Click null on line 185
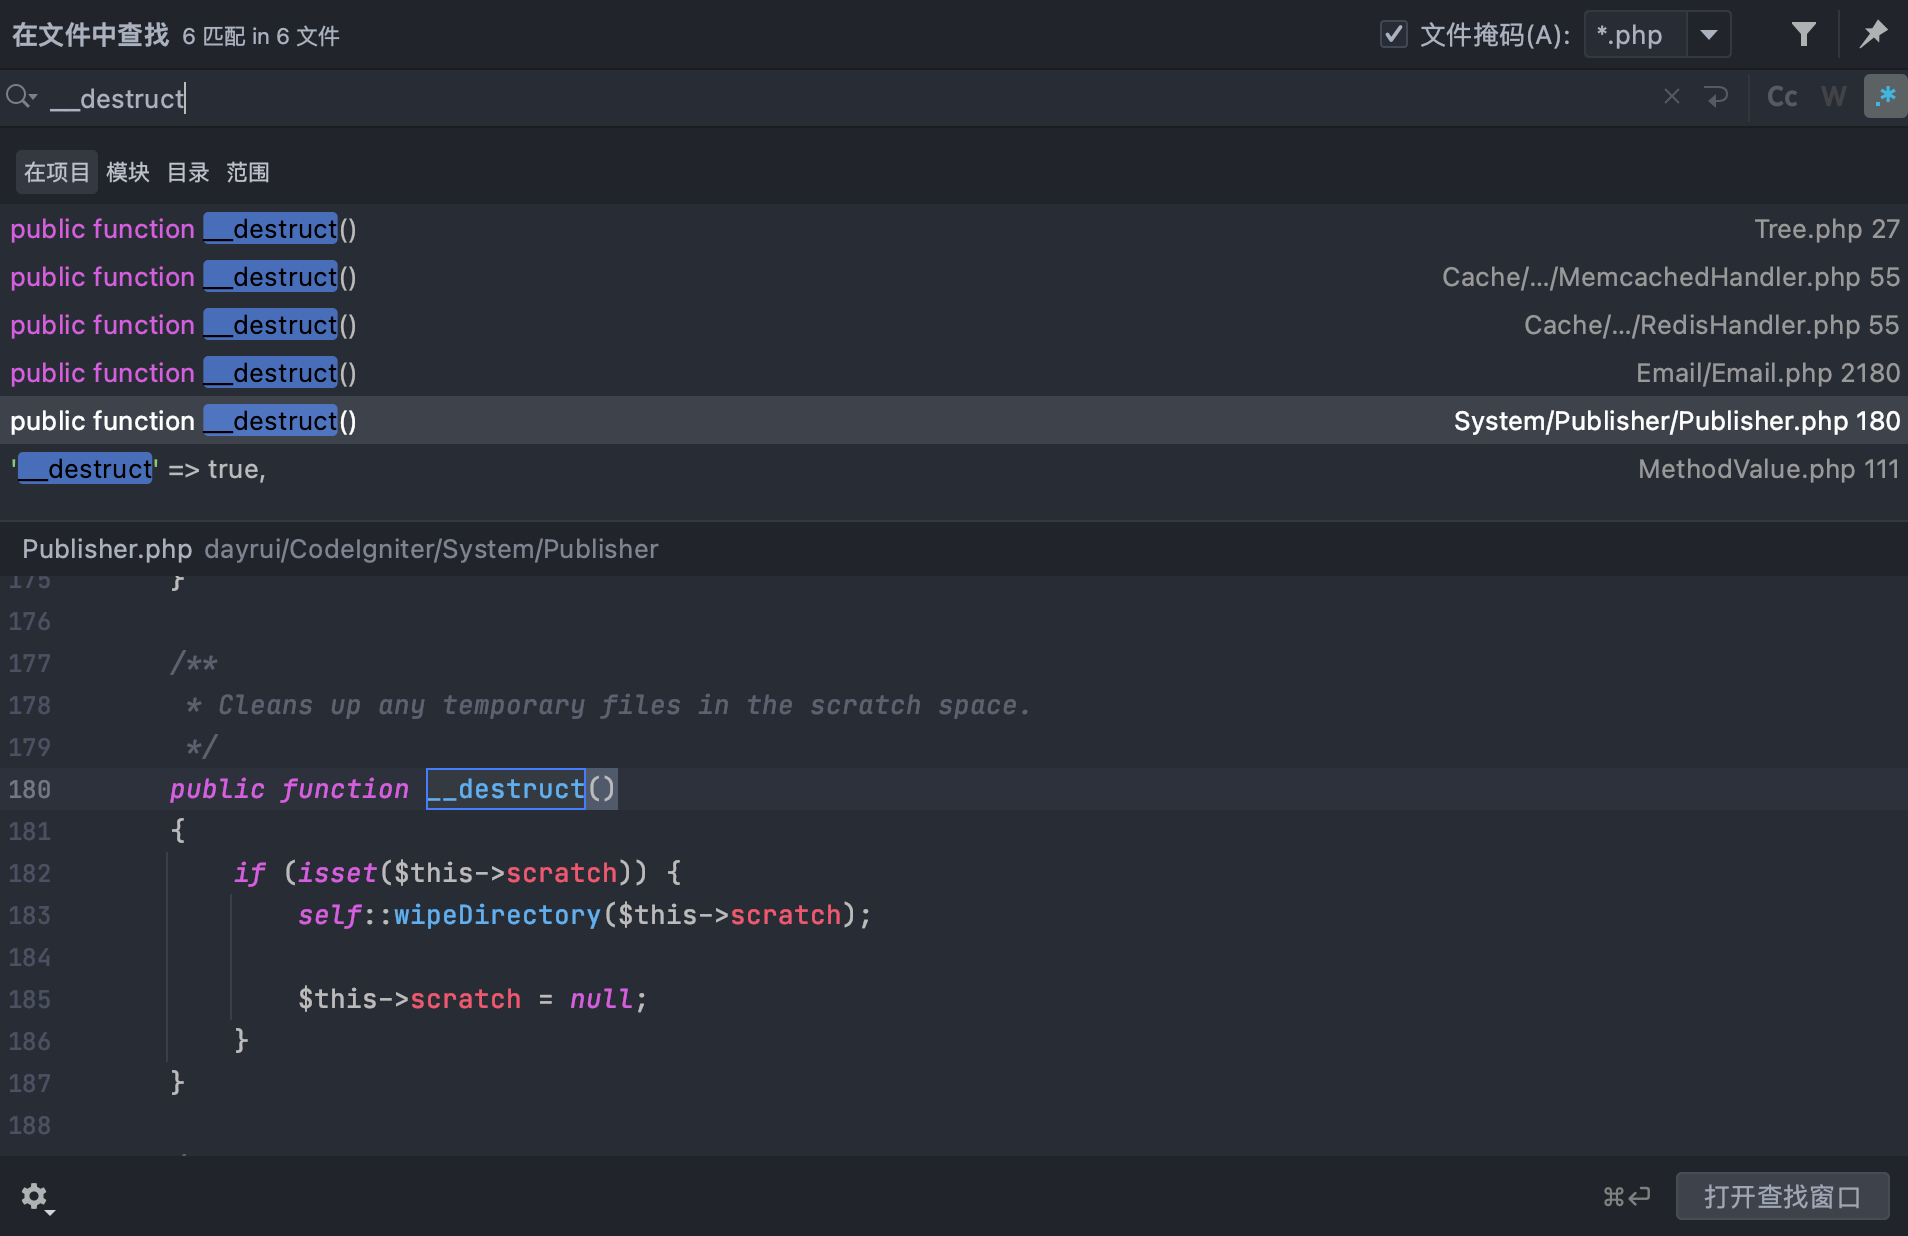Screen dimensions: 1908x1236 tap(601, 999)
